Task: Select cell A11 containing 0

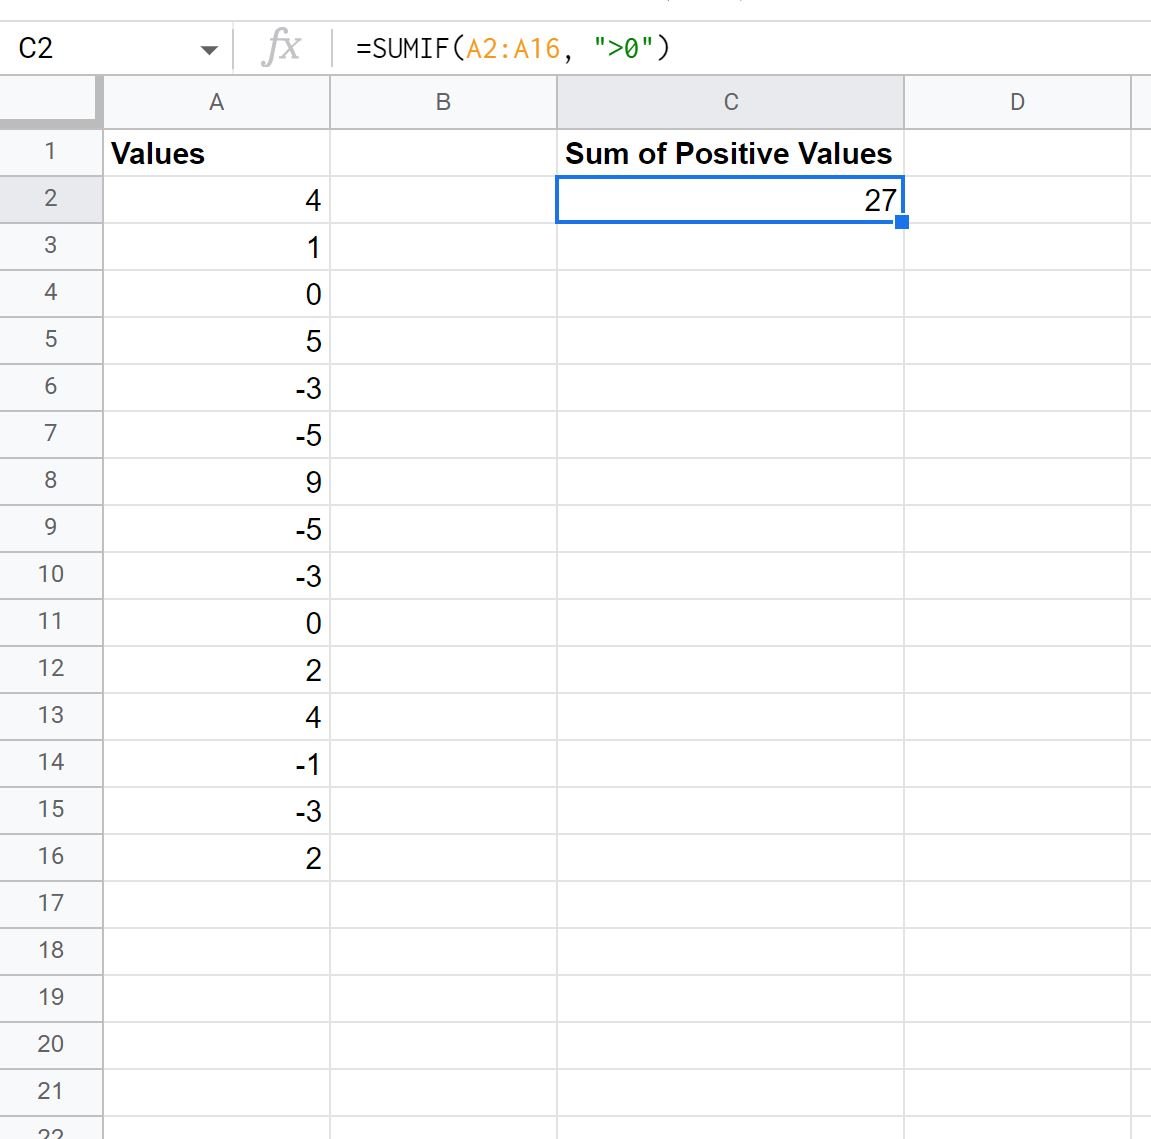Action: click(217, 622)
